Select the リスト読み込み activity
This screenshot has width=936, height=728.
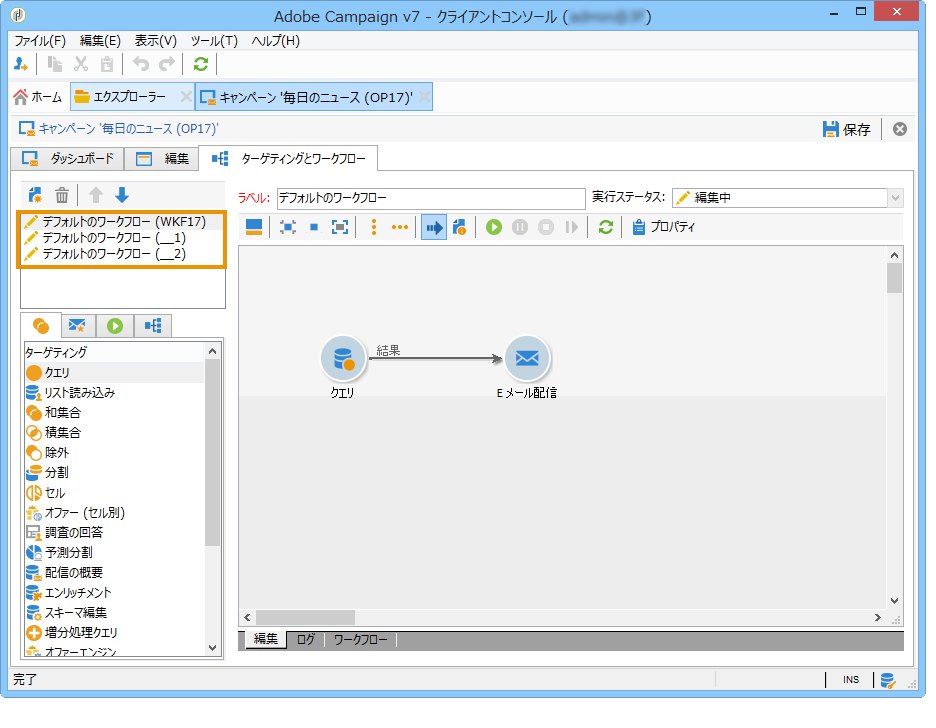(x=115, y=393)
